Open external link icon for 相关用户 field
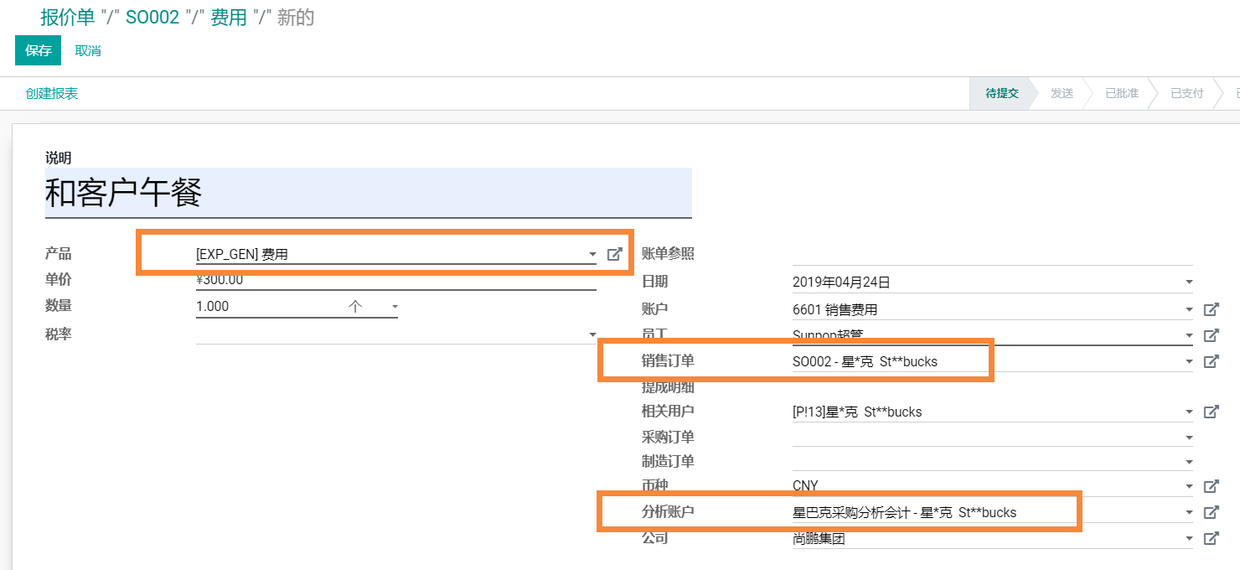This screenshot has width=1240, height=570. click(x=1211, y=411)
